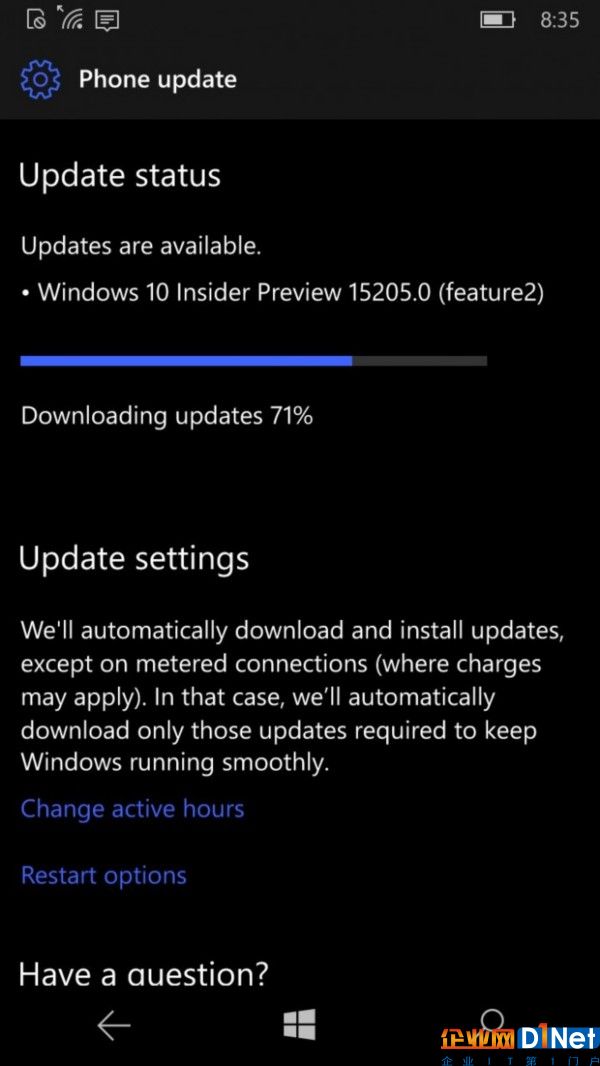600x1066 pixels.
Task: Tap the Search magnifier navigation icon
Action: click(x=492, y=1020)
